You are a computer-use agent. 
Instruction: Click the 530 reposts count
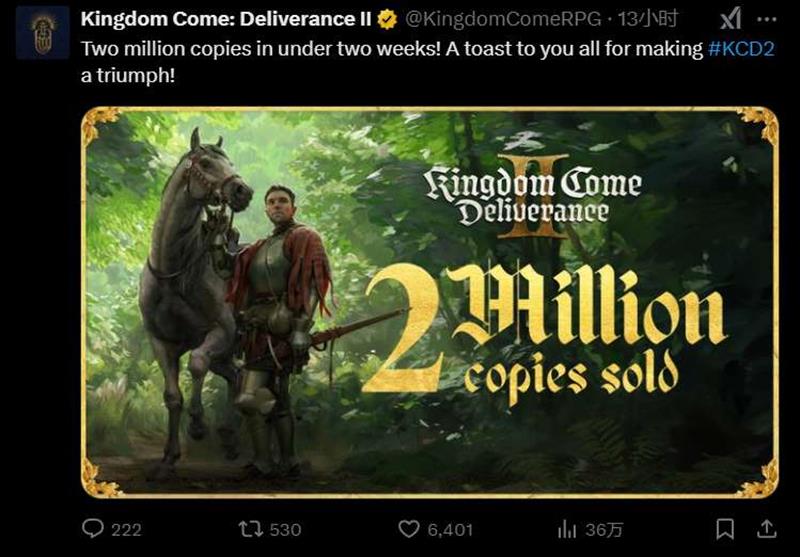[x=285, y=529]
